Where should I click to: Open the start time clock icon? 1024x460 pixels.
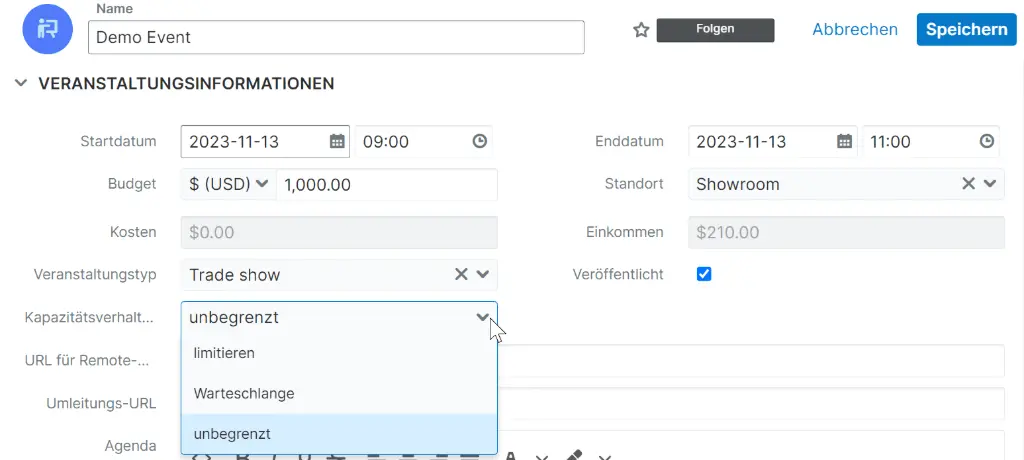click(x=480, y=141)
